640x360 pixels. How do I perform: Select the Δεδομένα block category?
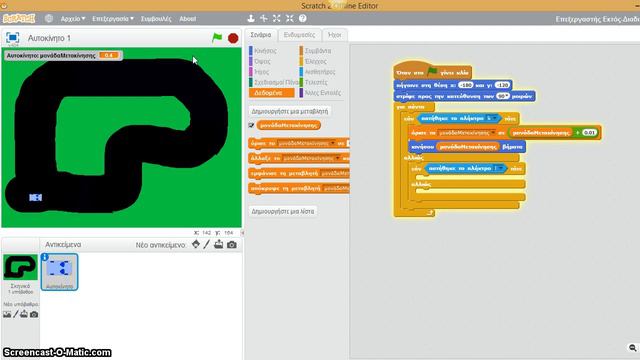click(x=271, y=93)
